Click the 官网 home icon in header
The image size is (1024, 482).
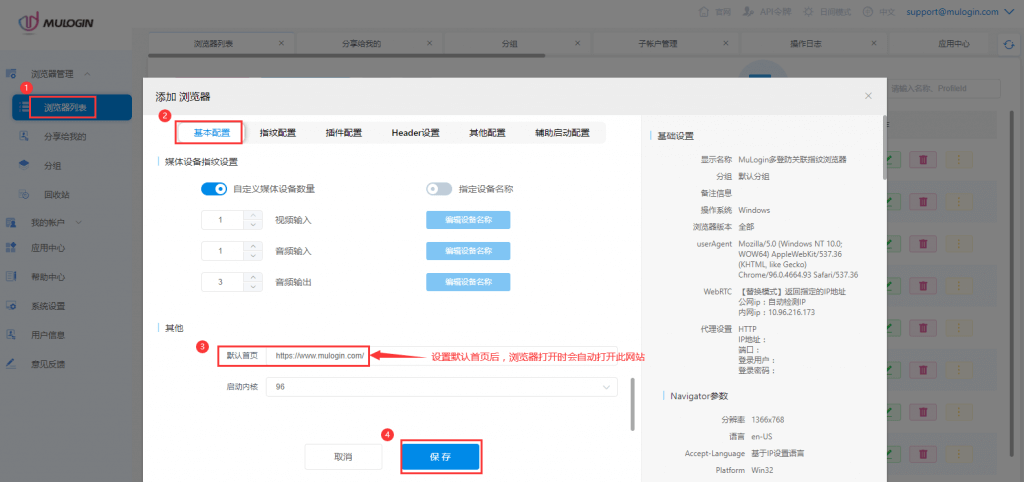tap(703, 12)
